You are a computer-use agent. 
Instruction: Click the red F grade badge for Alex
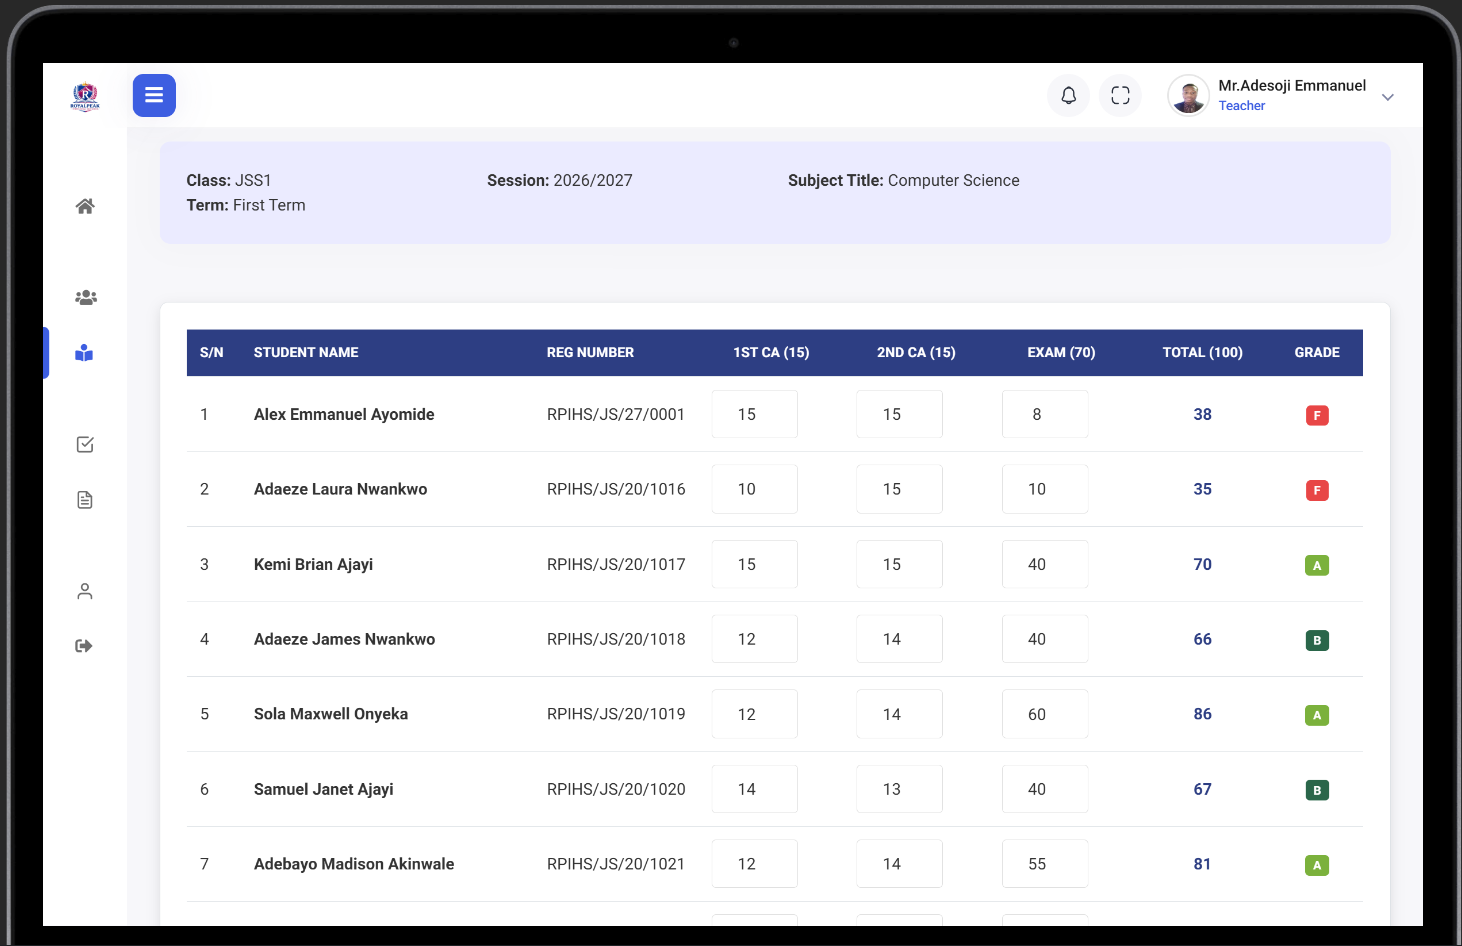click(x=1317, y=415)
